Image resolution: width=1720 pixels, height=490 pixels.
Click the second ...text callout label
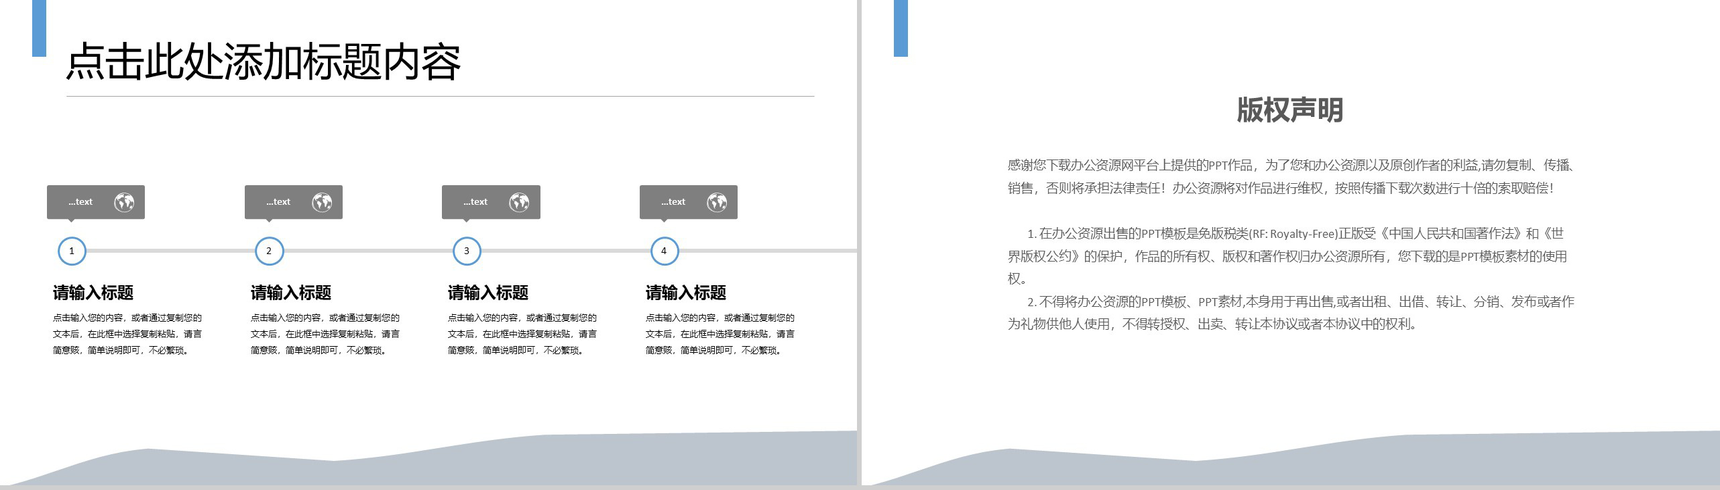[x=278, y=202]
